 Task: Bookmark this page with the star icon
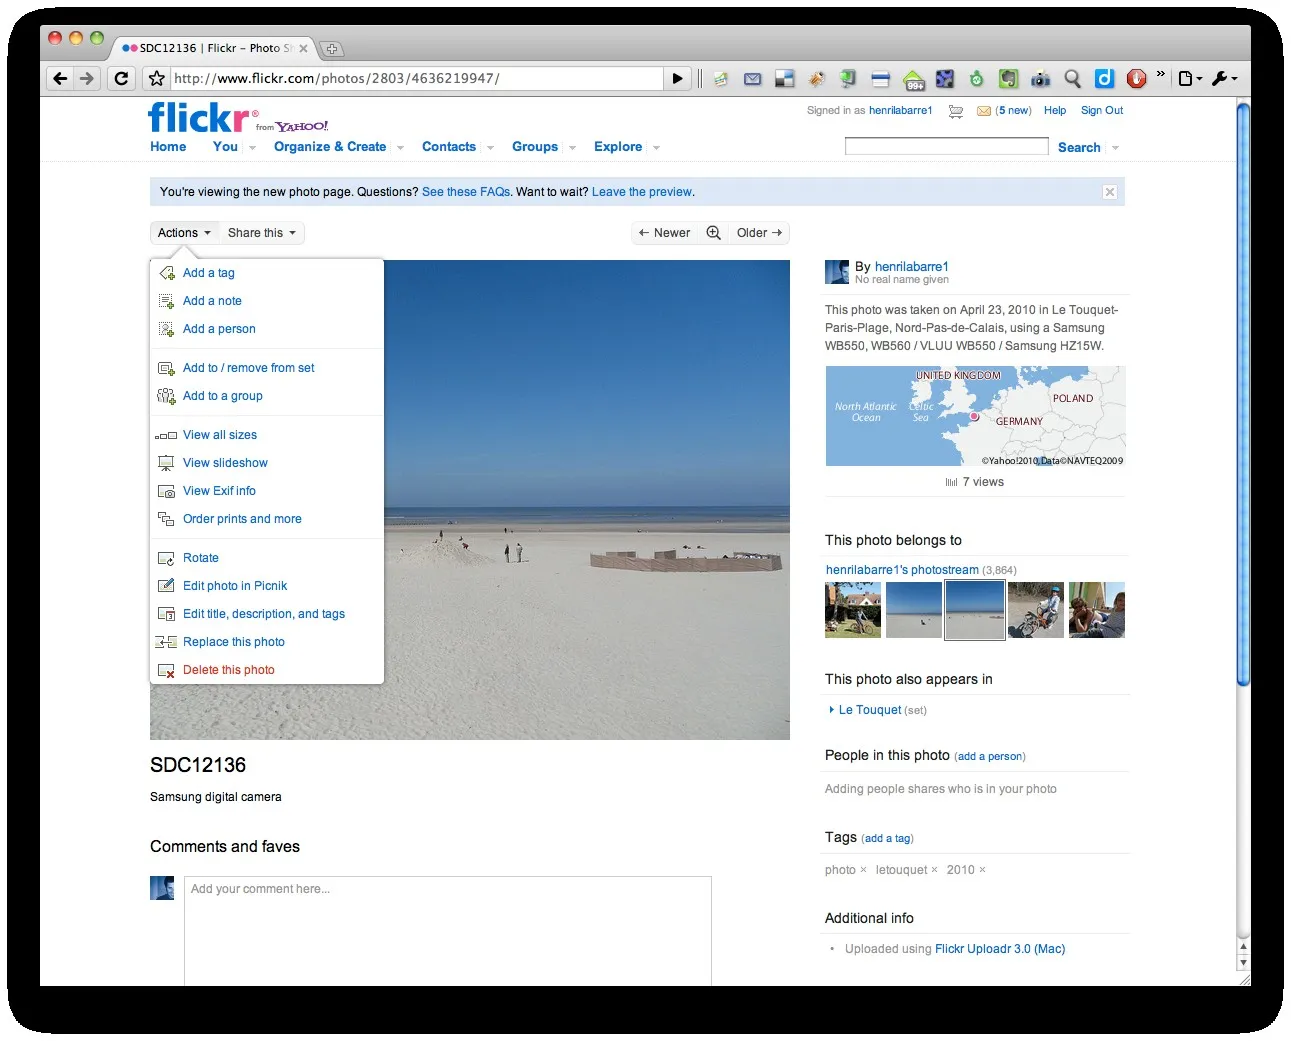[x=156, y=78]
